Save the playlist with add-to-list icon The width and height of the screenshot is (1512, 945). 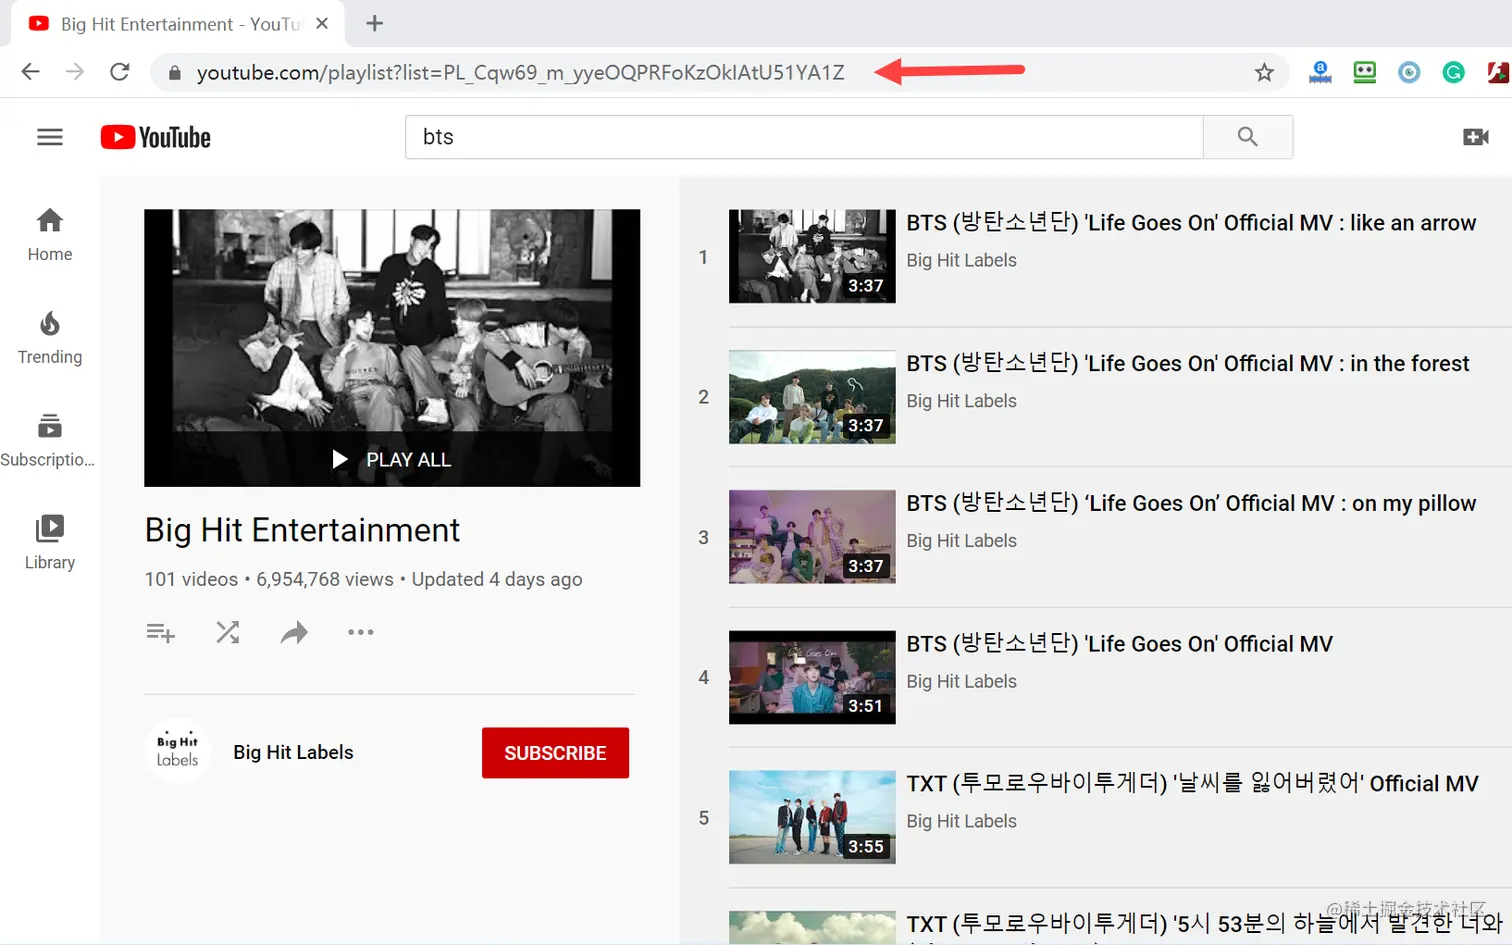[x=160, y=632]
